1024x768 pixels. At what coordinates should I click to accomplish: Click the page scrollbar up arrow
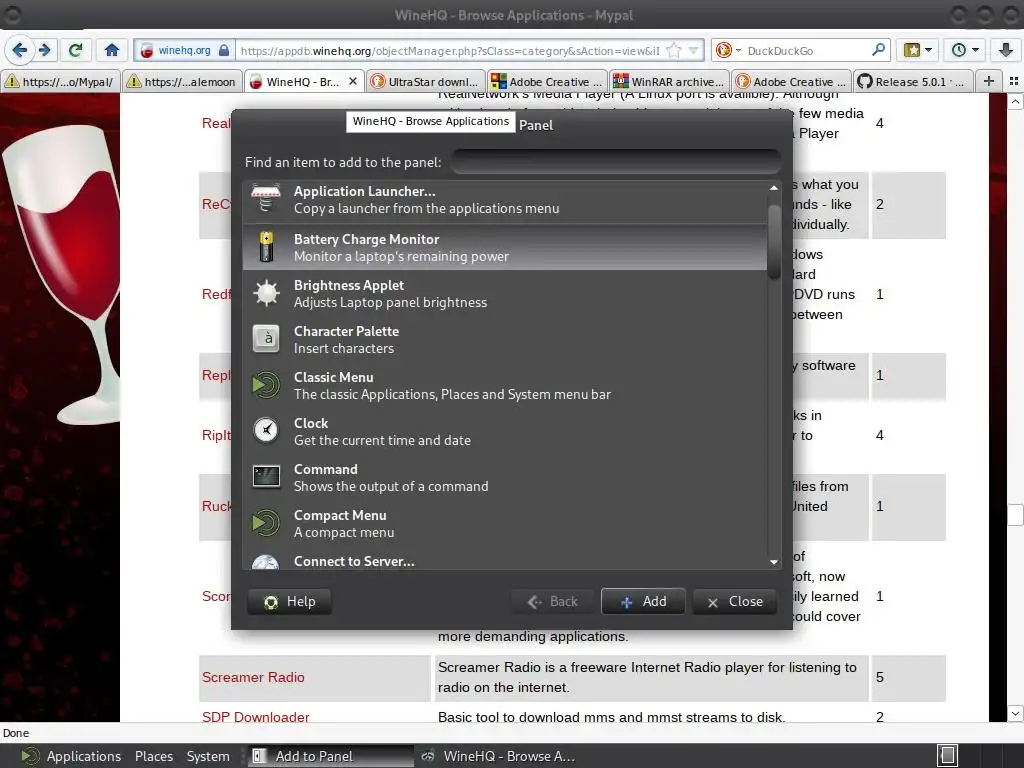[1015, 101]
